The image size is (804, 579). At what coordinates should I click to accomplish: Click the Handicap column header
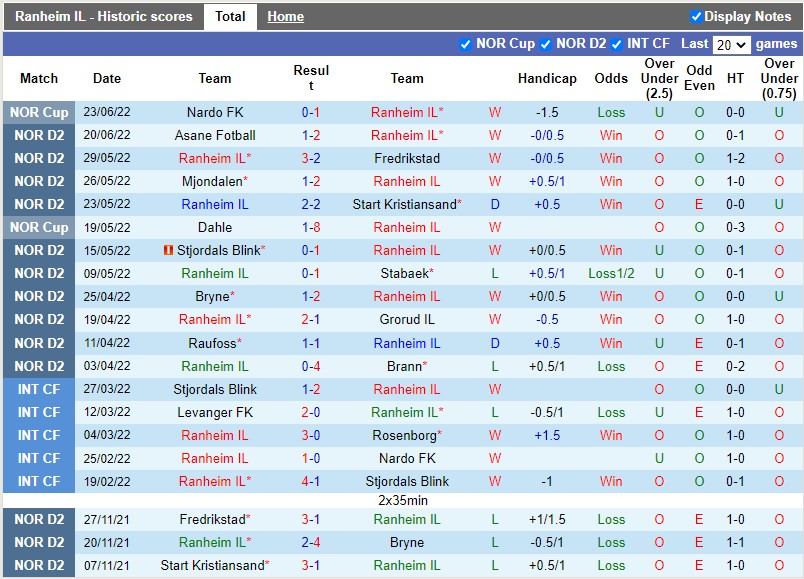click(547, 78)
